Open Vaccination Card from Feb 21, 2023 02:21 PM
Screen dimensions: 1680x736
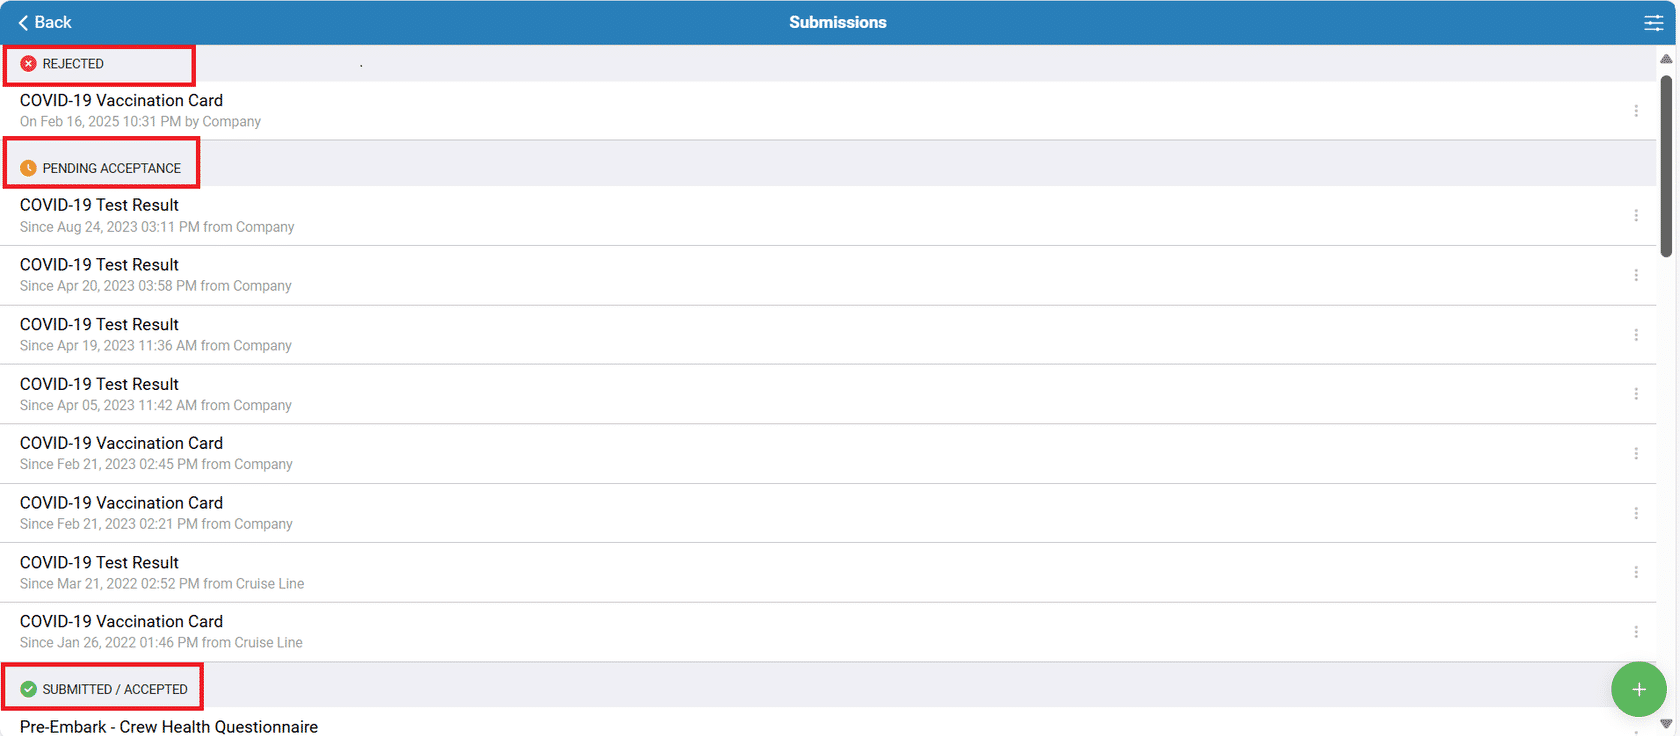[828, 513]
